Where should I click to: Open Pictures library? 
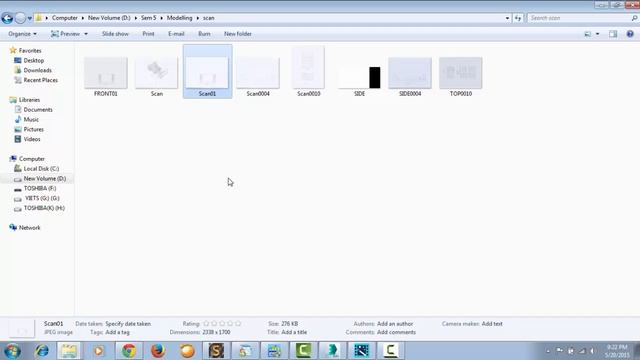pos(33,129)
